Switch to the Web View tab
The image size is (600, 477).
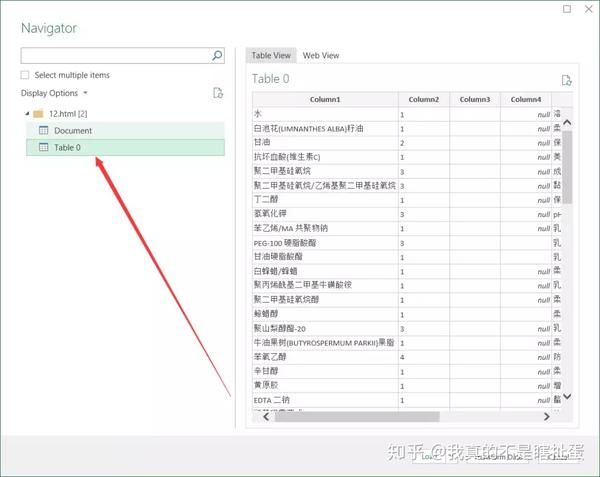(x=321, y=55)
